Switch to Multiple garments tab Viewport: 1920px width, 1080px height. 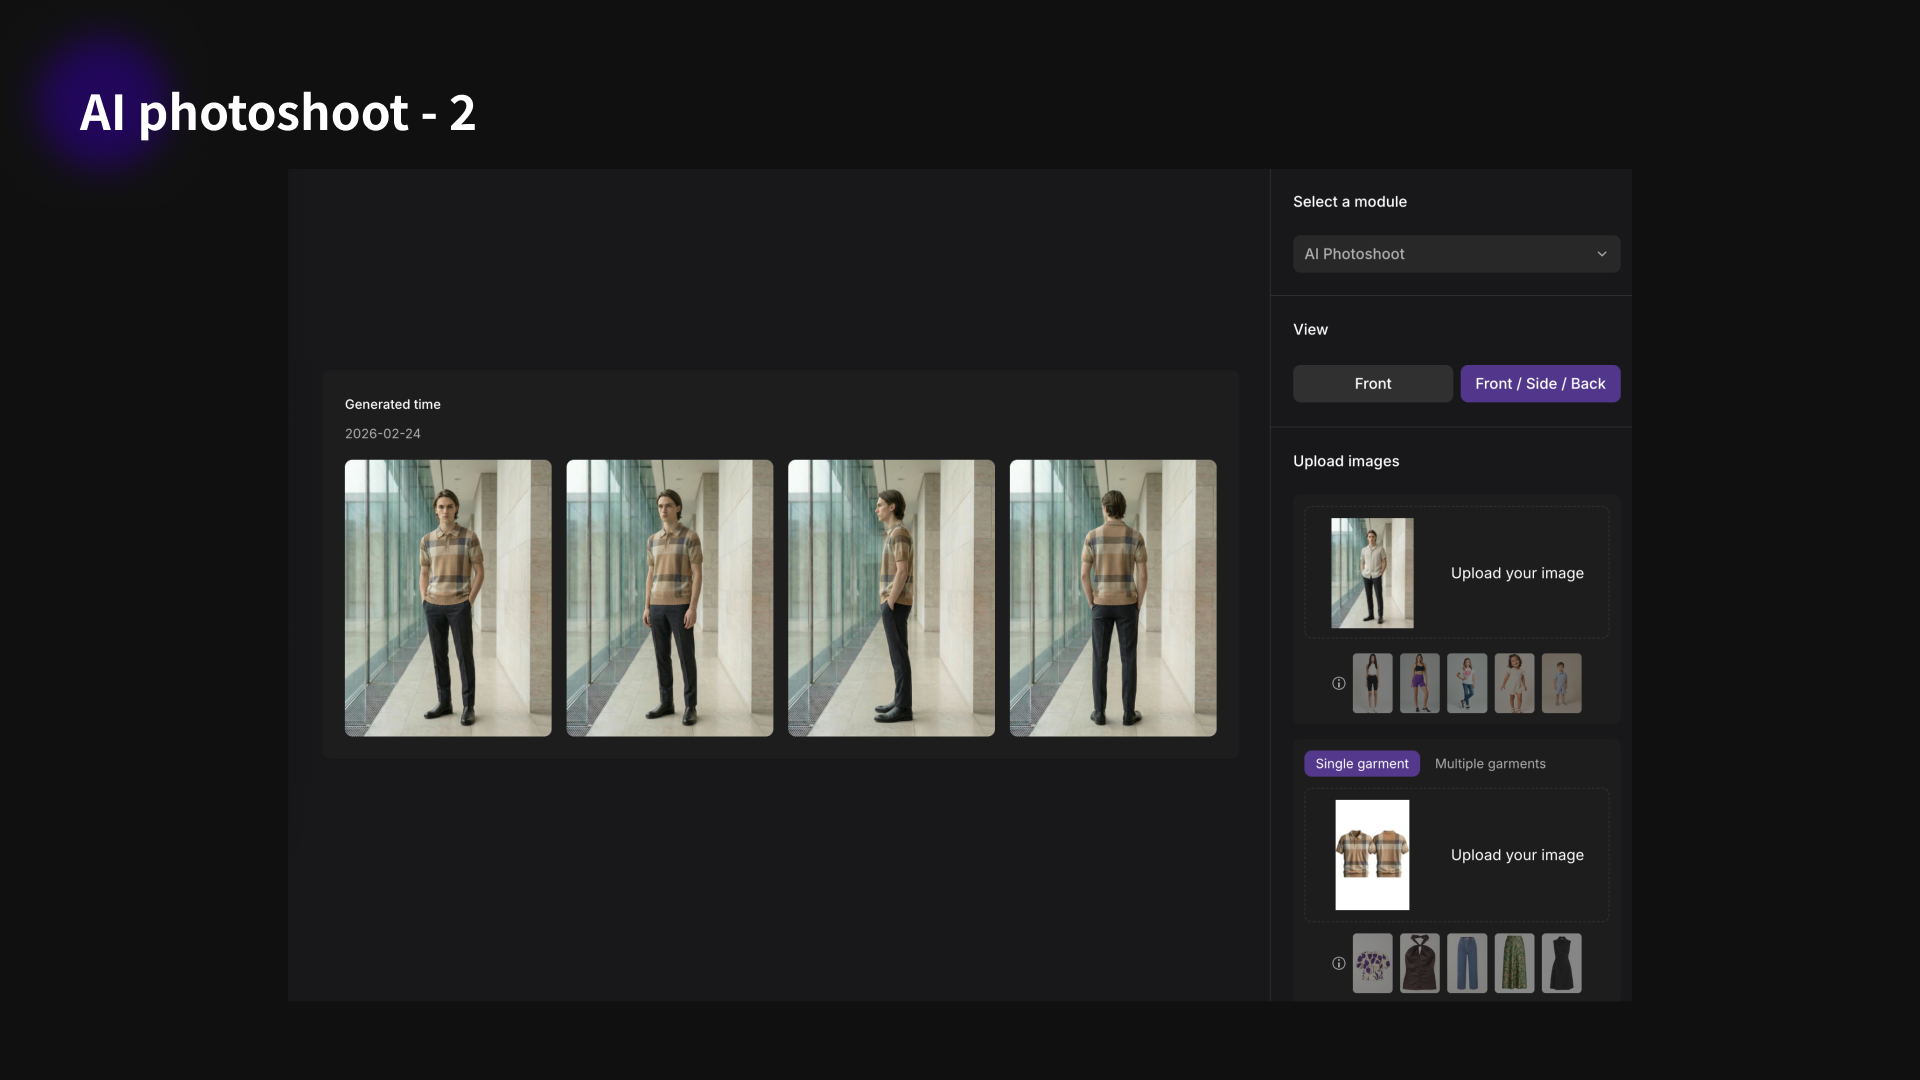pos(1489,764)
